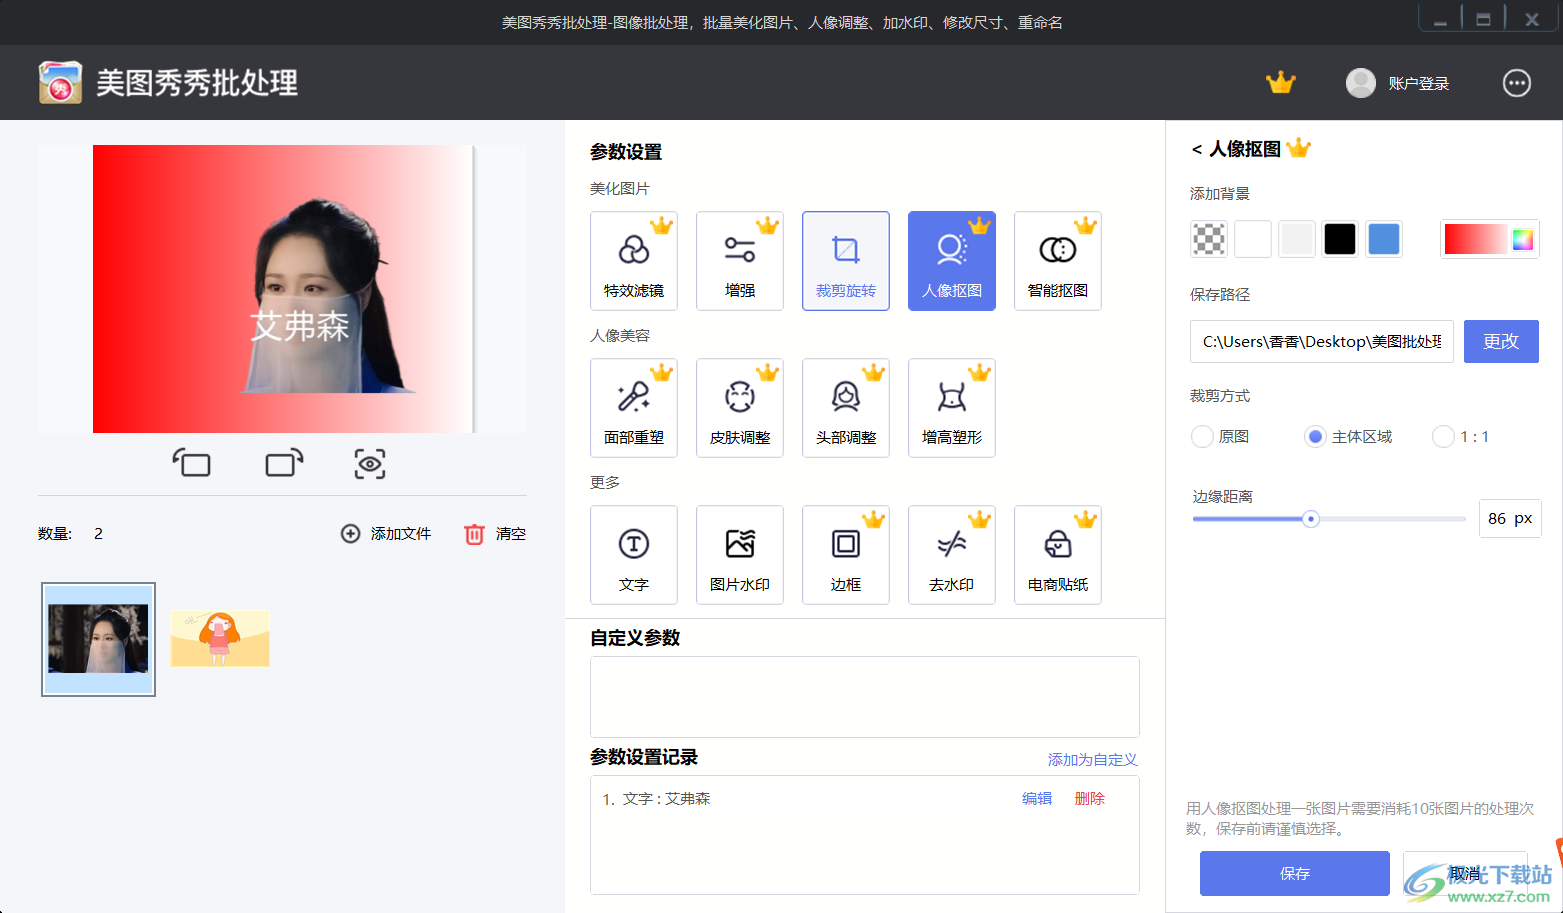
Task: Click 编辑 for the 文字 record
Action: point(1037,798)
